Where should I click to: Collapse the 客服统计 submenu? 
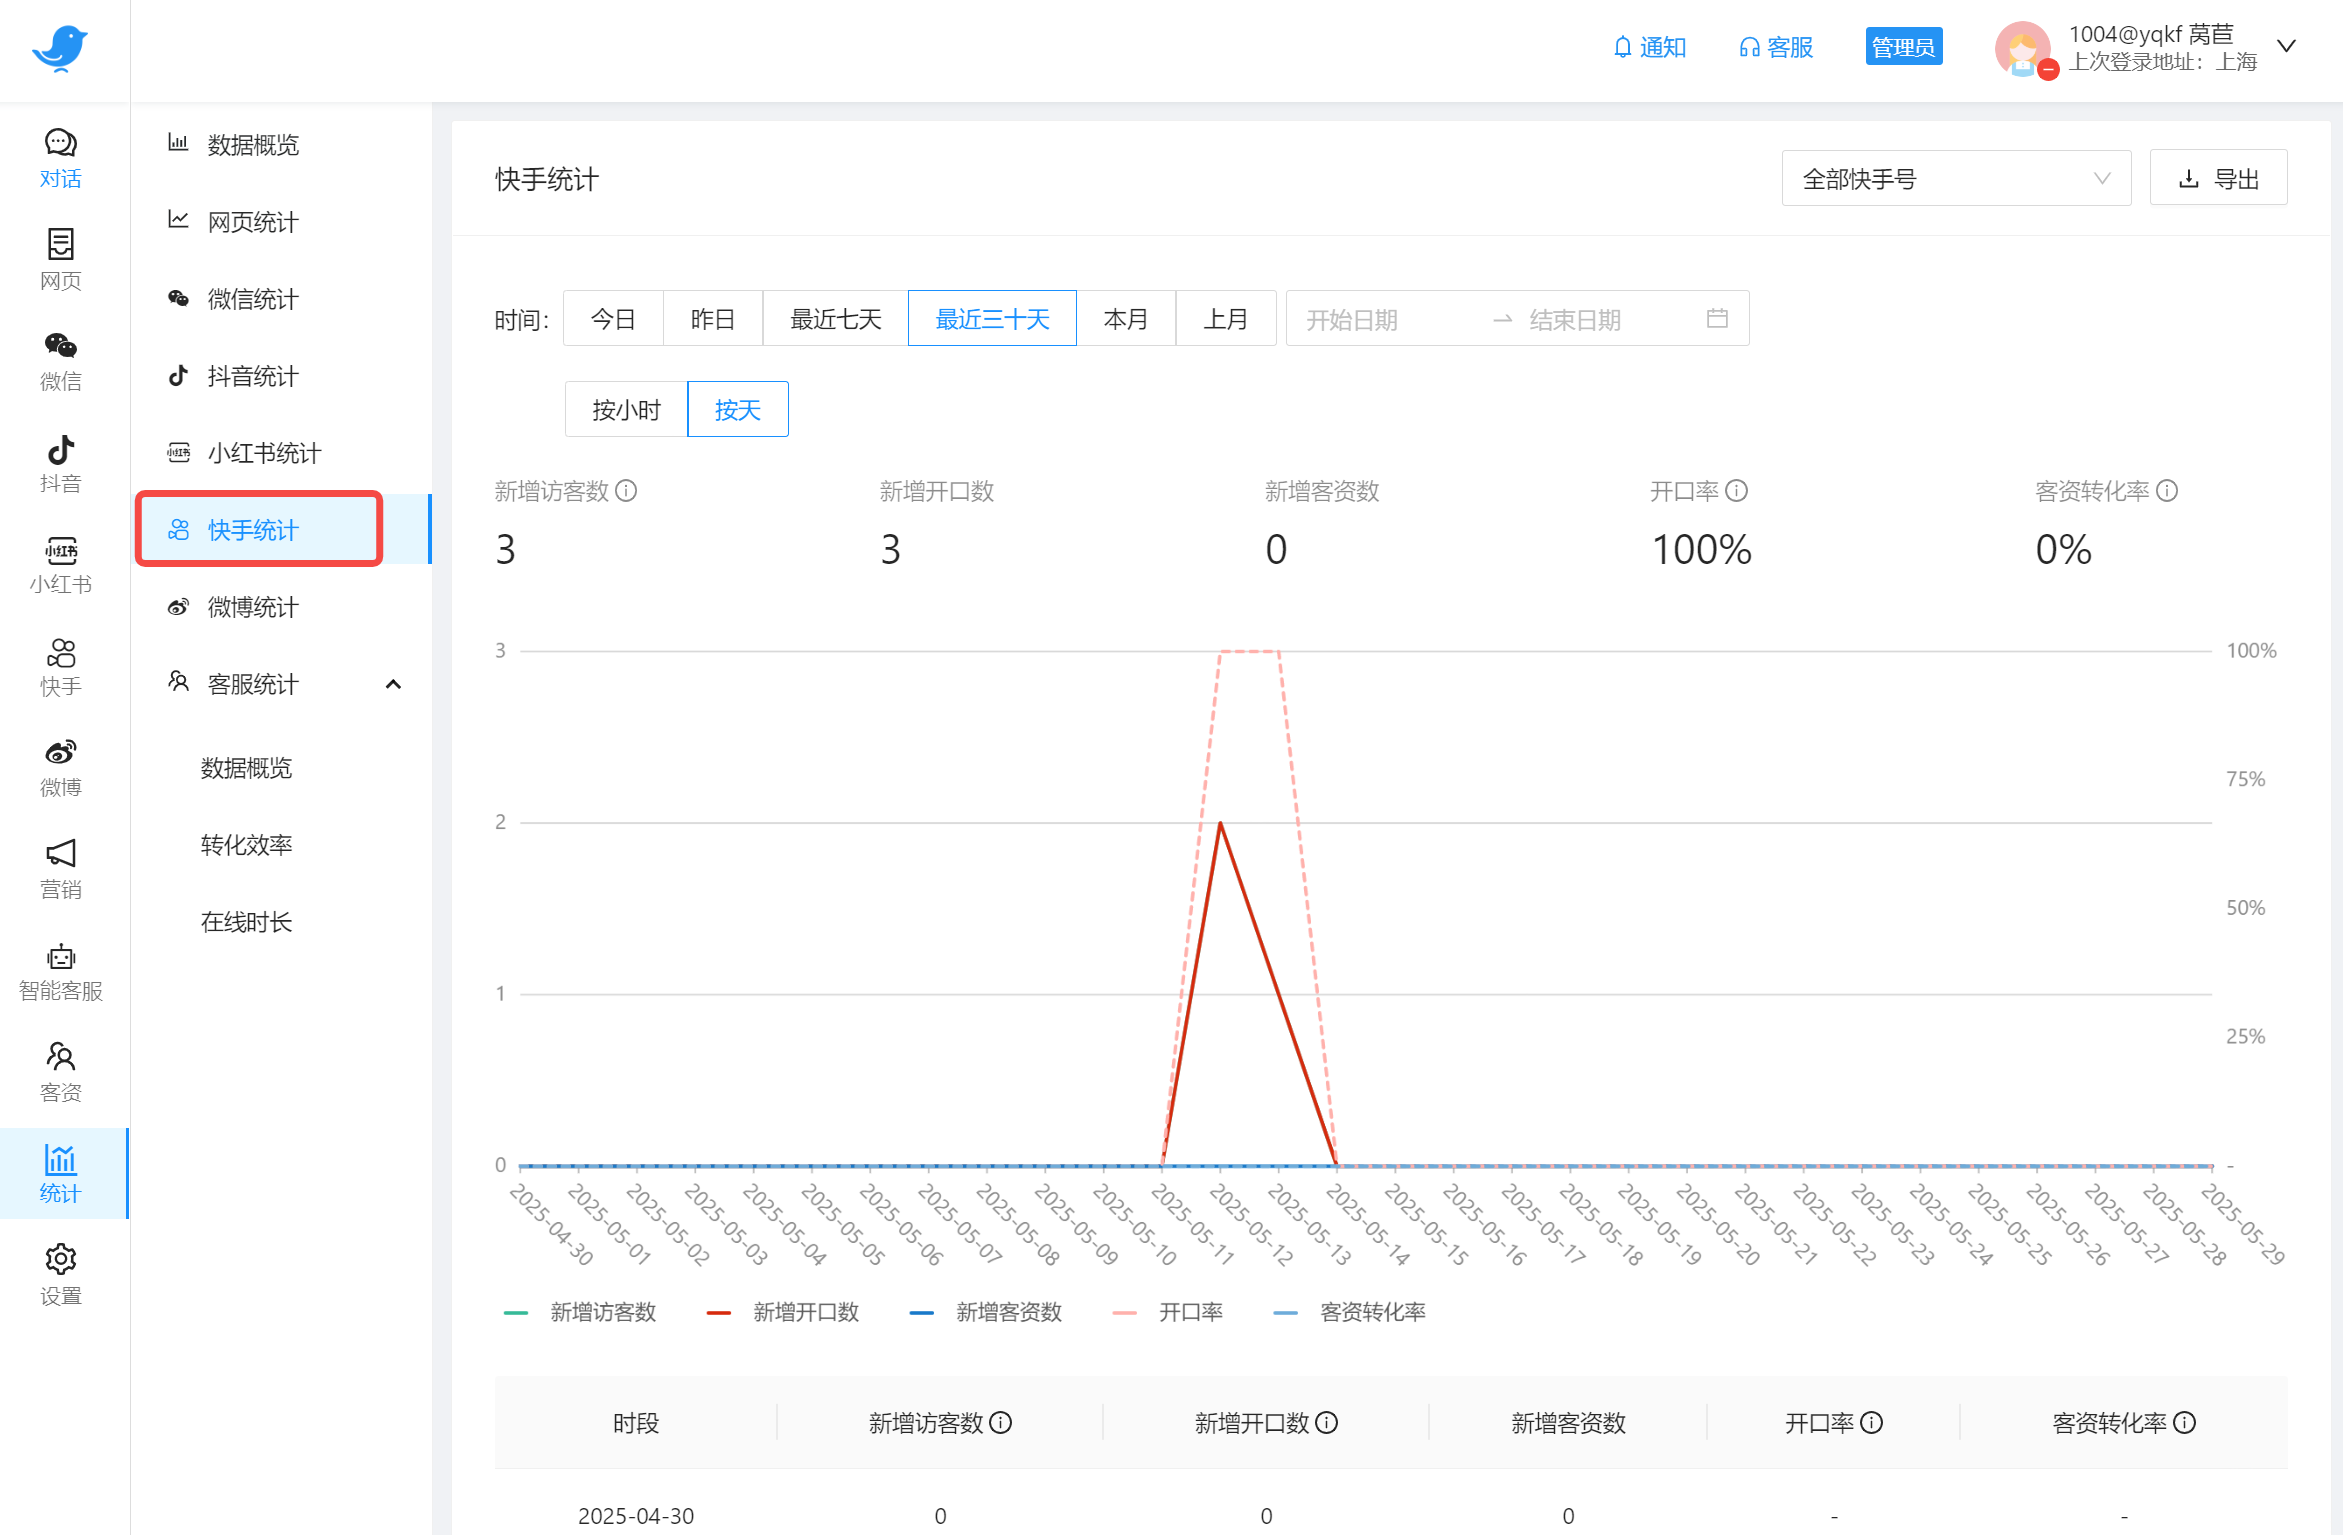393,685
